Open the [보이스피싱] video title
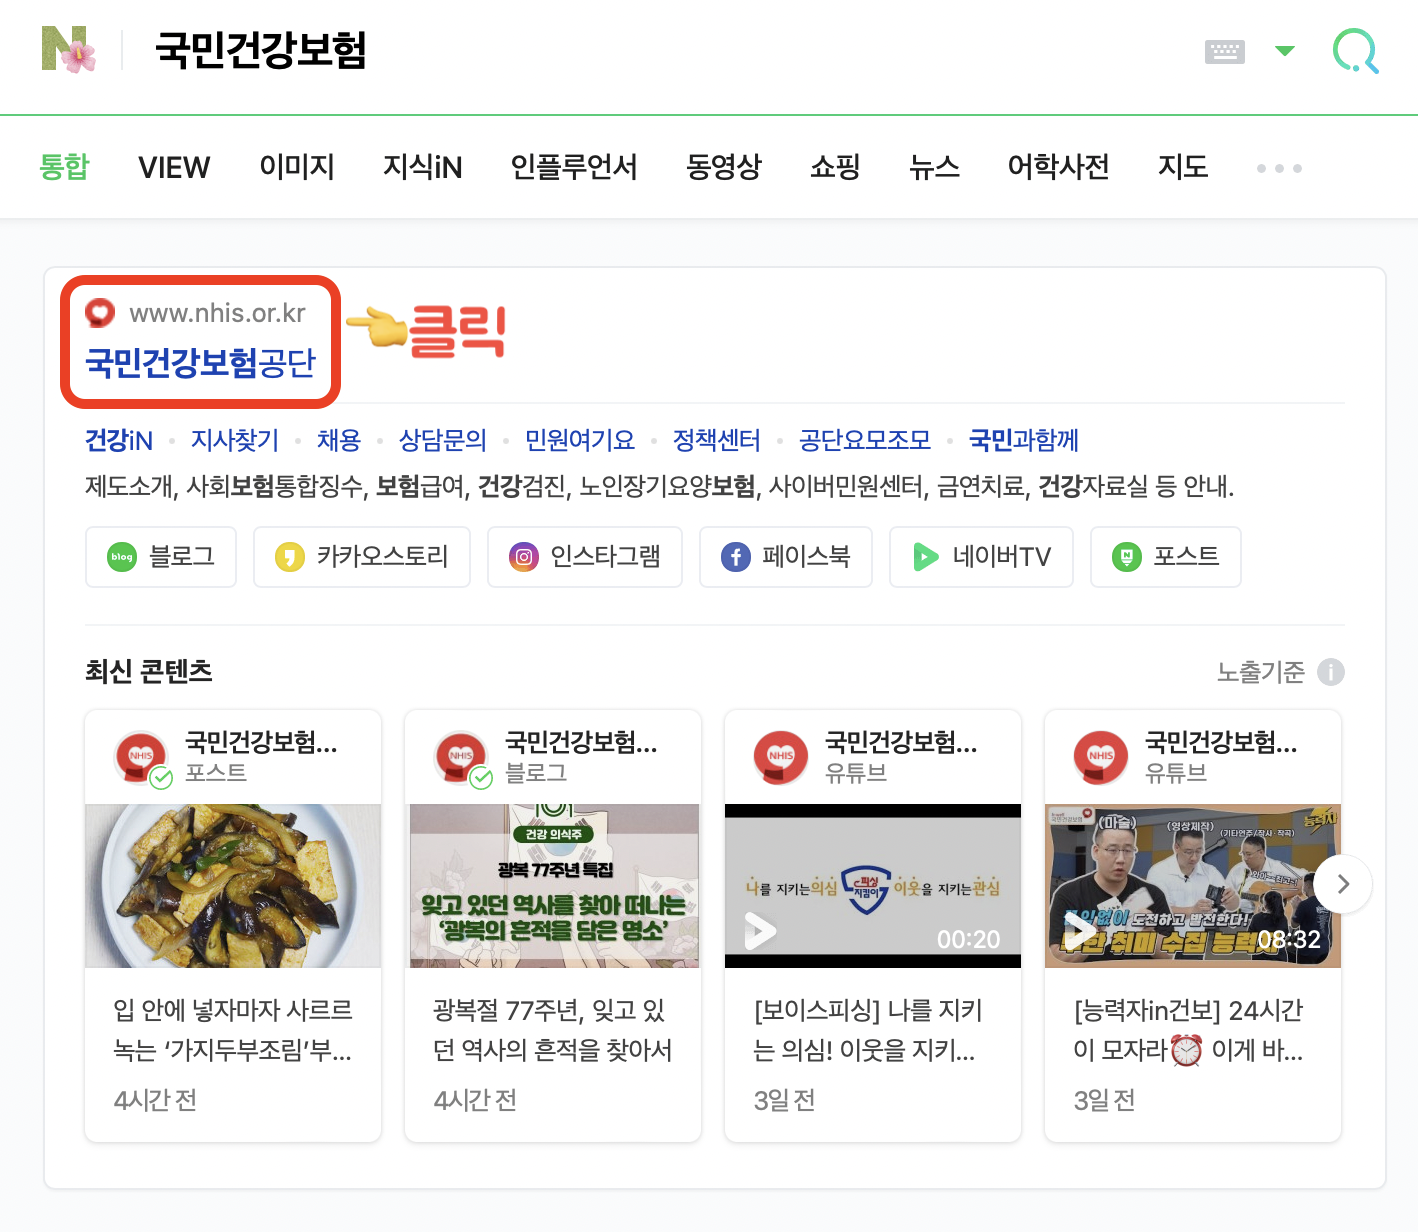This screenshot has width=1418, height=1232. 868,1030
